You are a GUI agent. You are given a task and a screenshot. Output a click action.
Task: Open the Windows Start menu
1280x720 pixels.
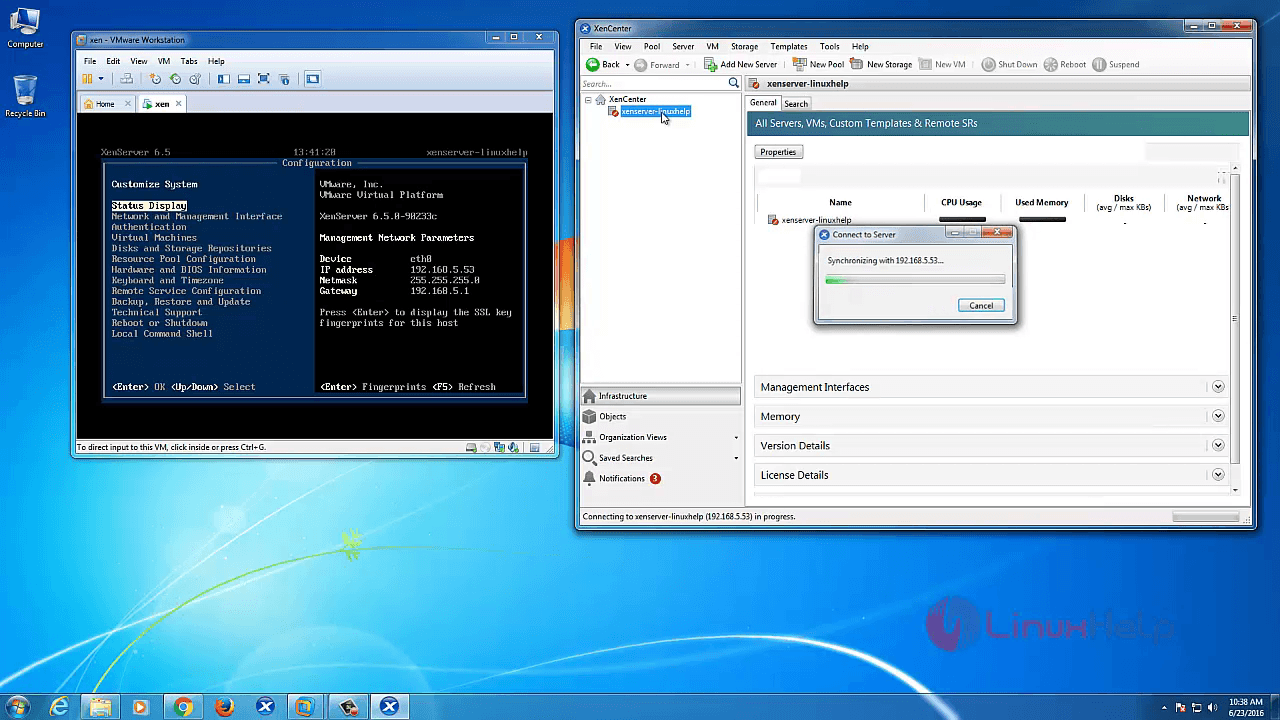click(18, 707)
